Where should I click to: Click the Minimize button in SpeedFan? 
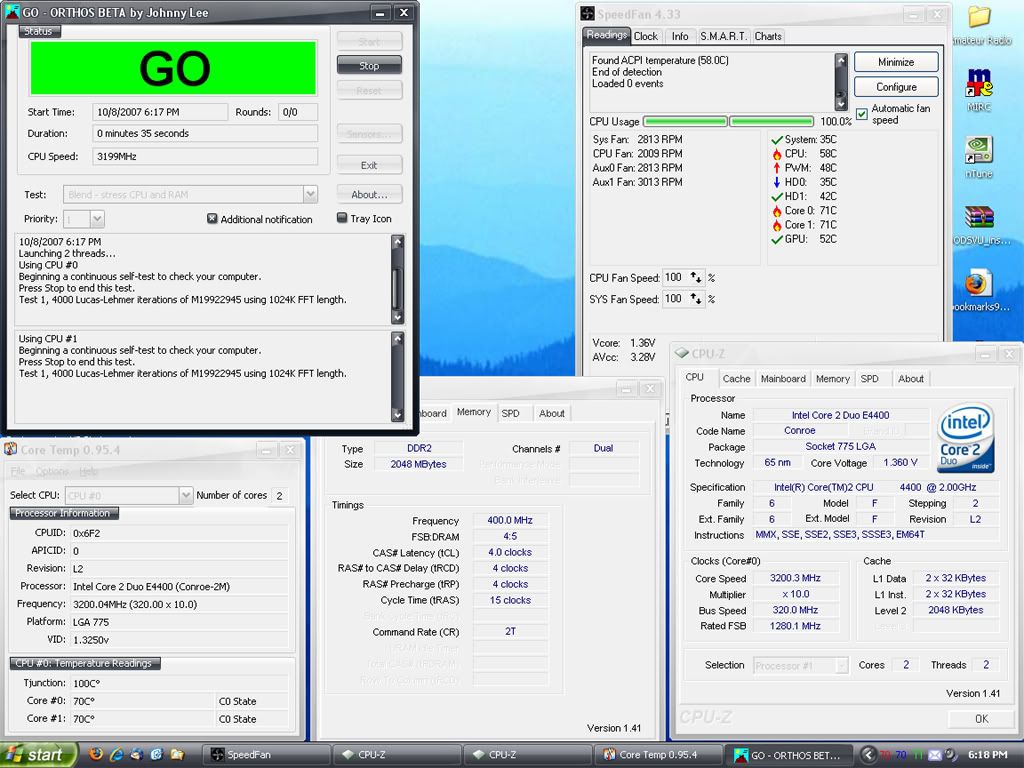(896, 62)
